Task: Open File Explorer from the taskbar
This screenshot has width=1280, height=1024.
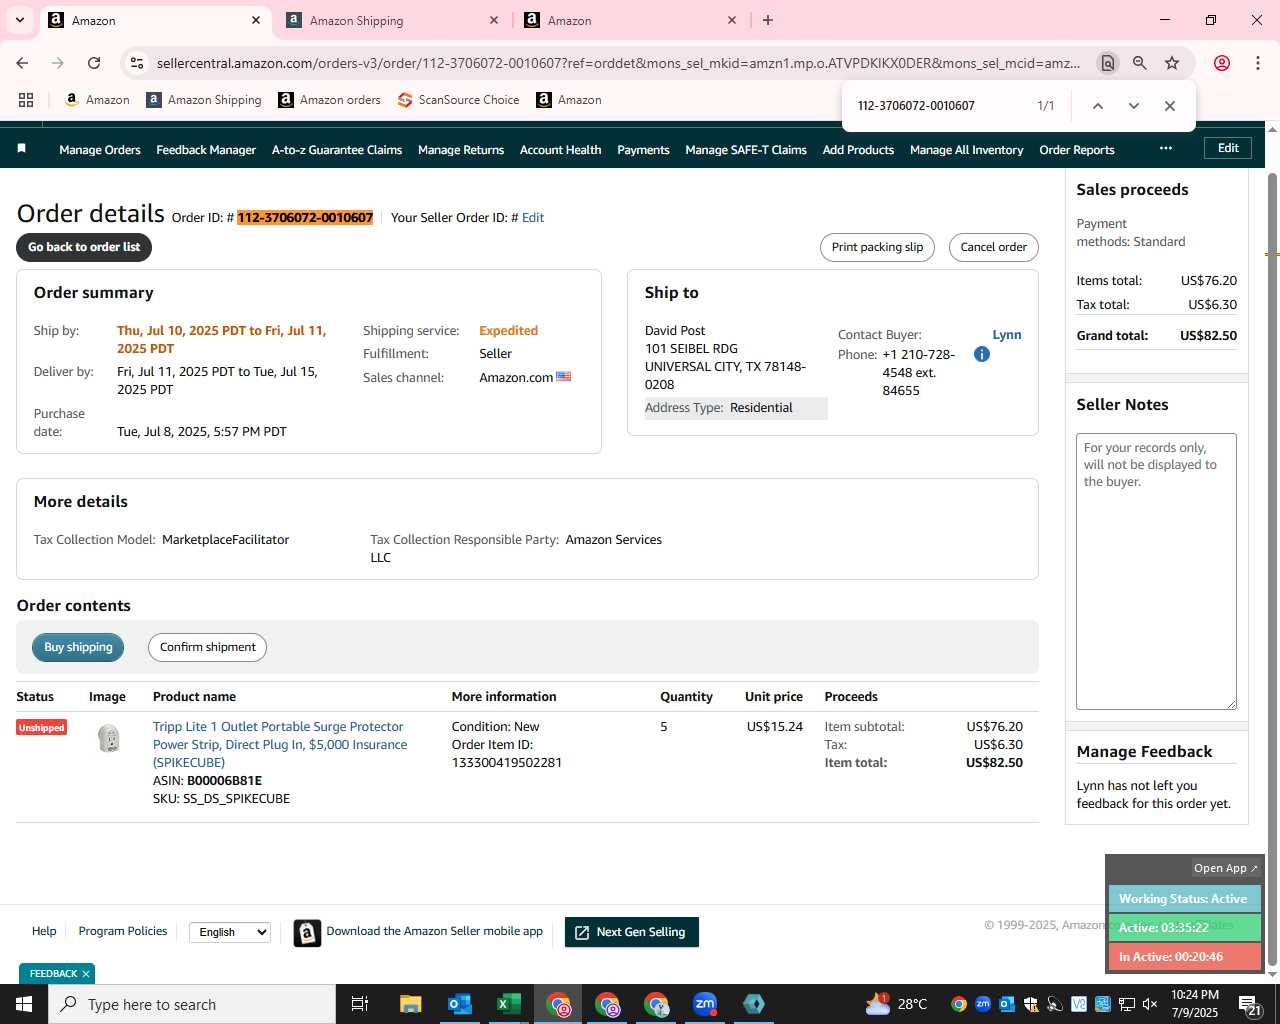Action: point(411,1004)
